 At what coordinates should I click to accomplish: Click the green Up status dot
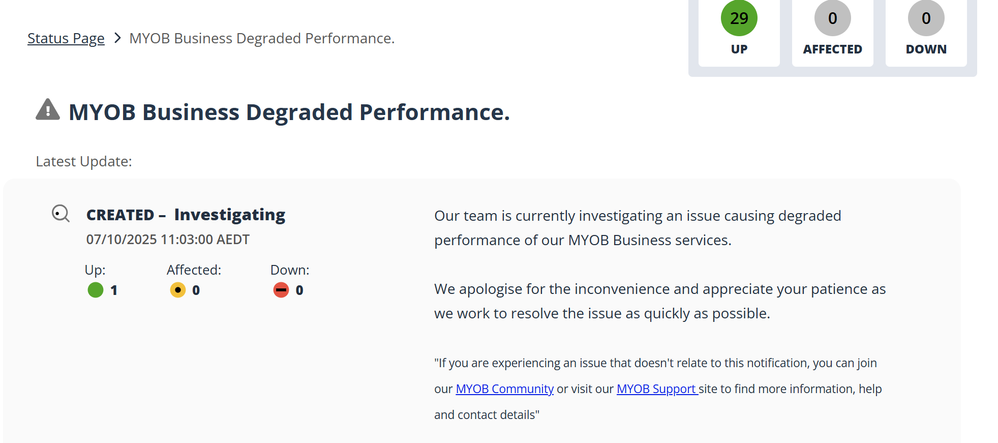[x=95, y=291]
